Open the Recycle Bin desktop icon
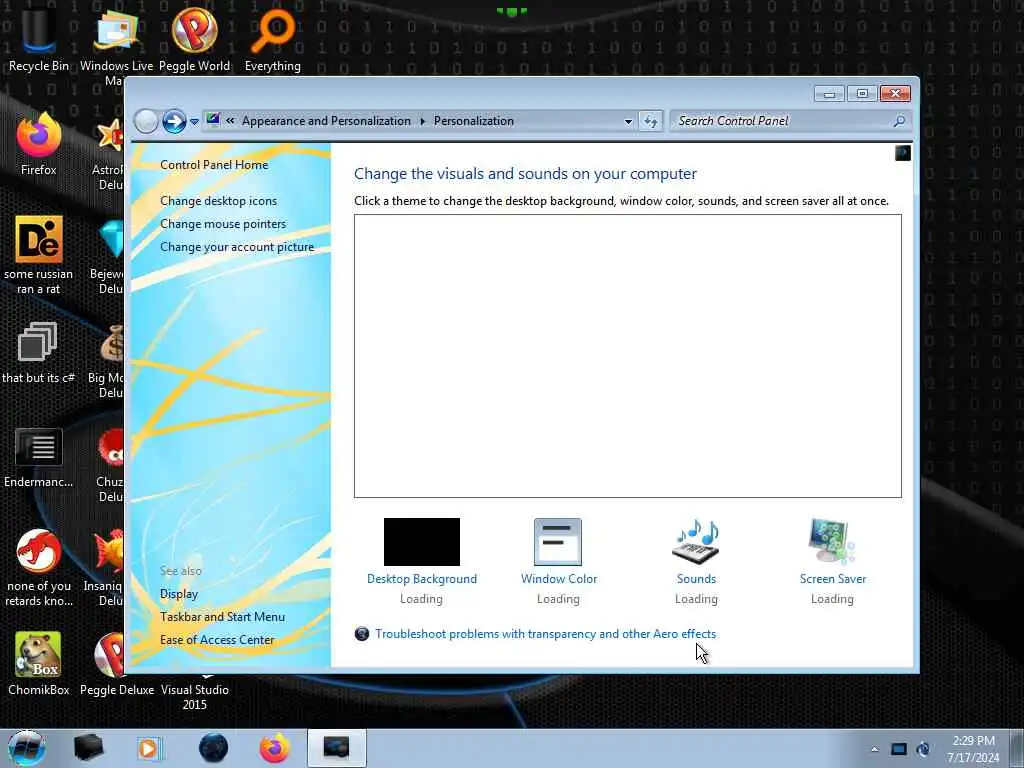This screenshot has width=1024, height=768. coord(38,37)
